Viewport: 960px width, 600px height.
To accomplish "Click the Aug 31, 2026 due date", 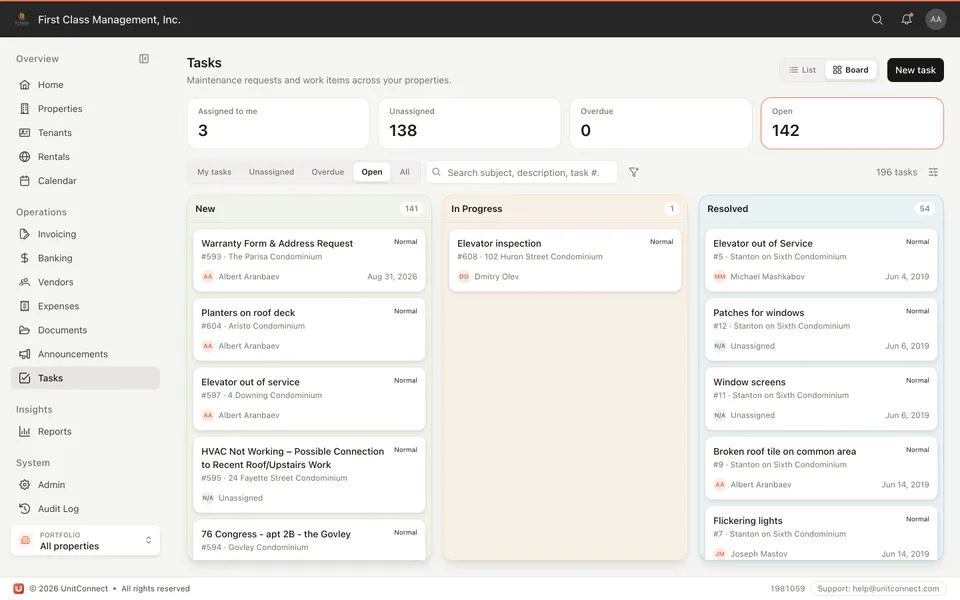I will 392,277.
